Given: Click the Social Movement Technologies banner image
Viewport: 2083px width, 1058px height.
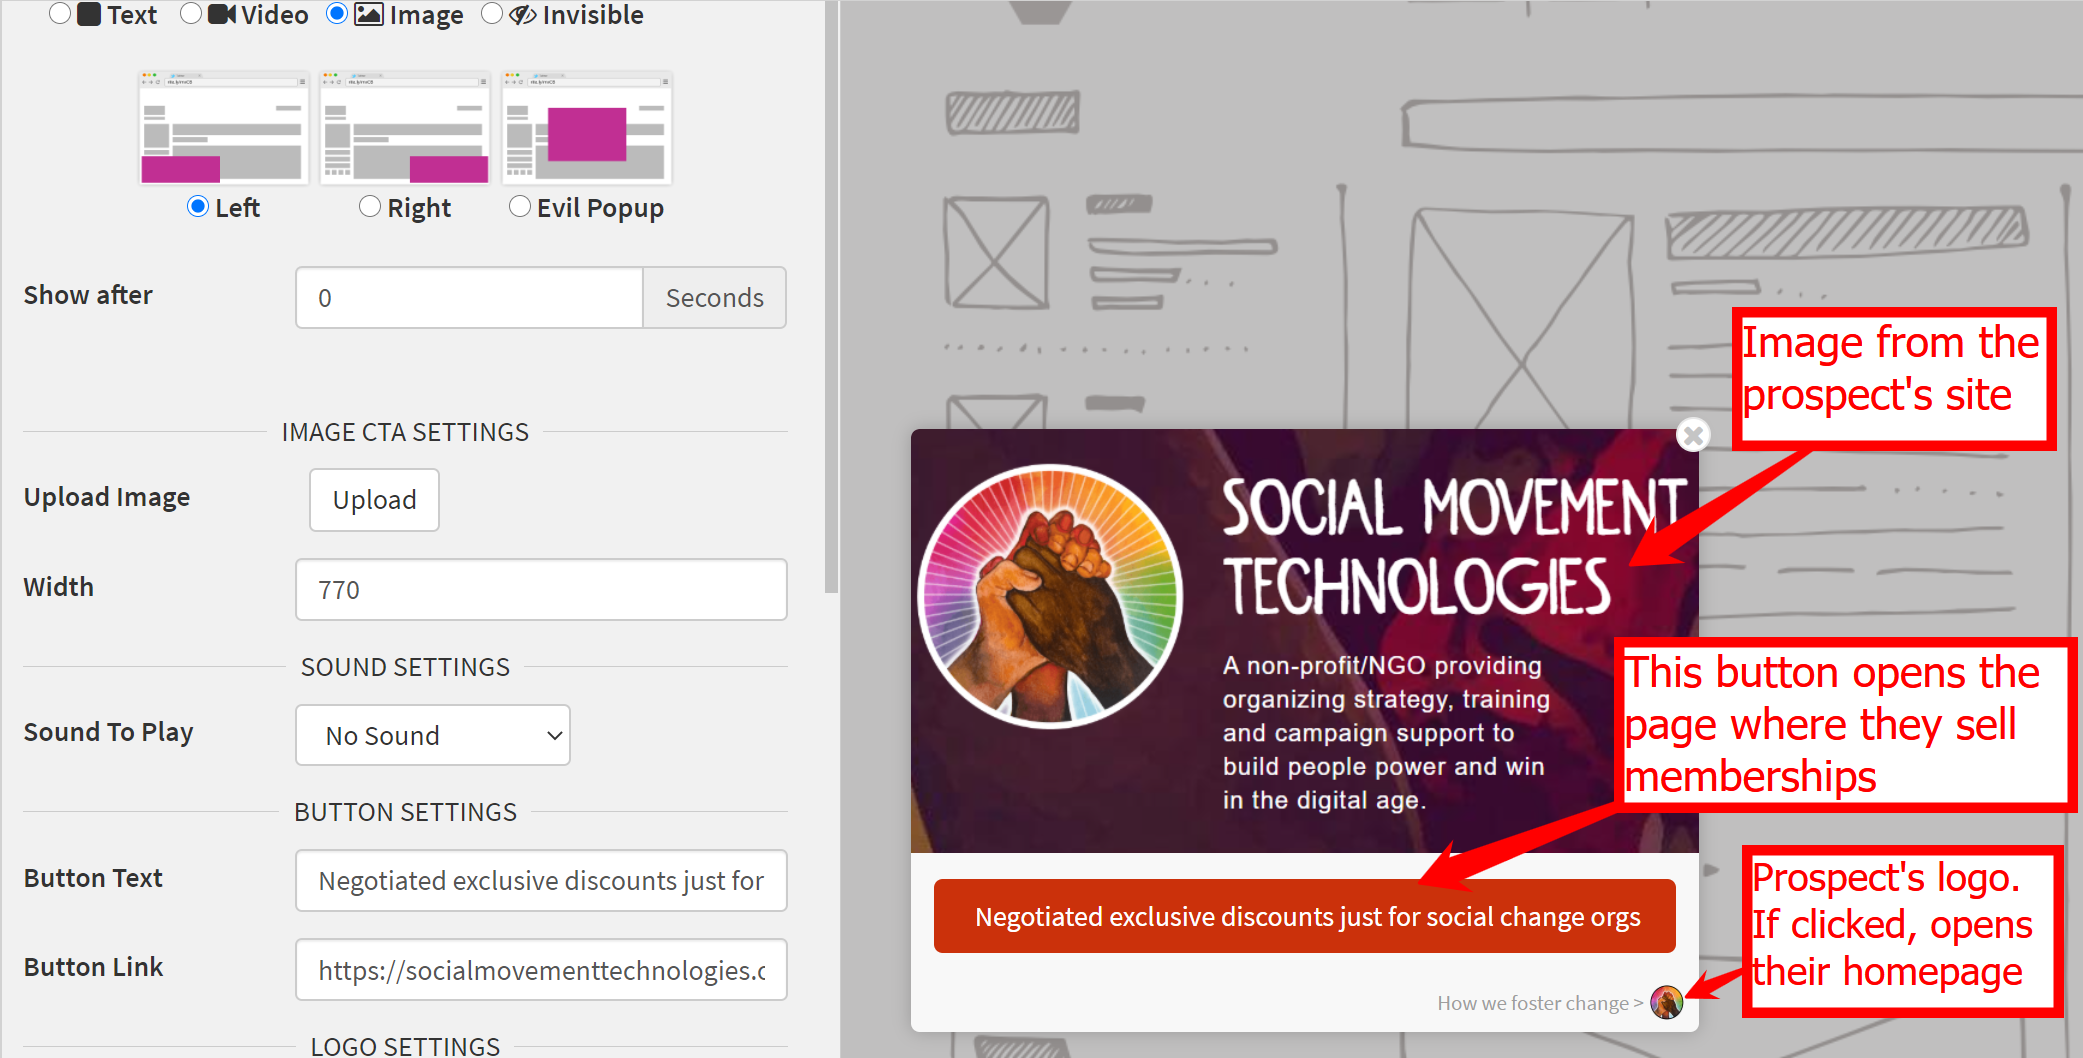Looking at the screenshot, I should (1305, 641).
